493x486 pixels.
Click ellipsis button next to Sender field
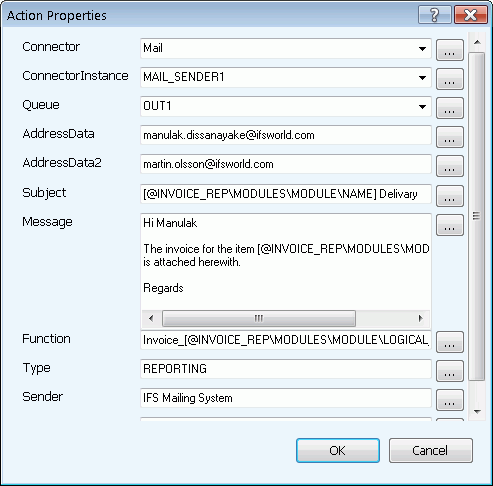[x=450, y=400]
